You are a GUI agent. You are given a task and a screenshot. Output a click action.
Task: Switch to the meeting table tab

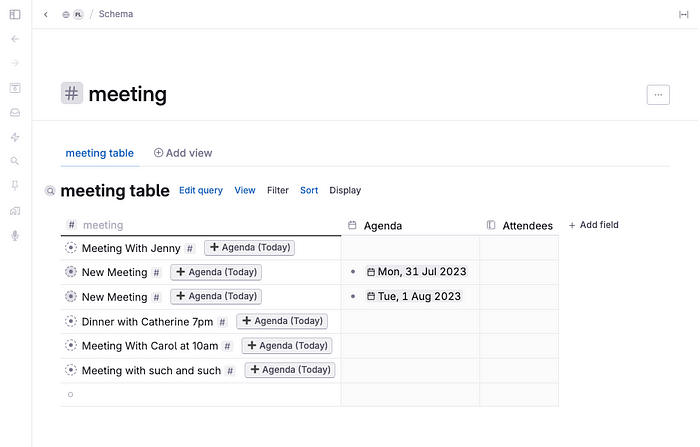(99, 153)
